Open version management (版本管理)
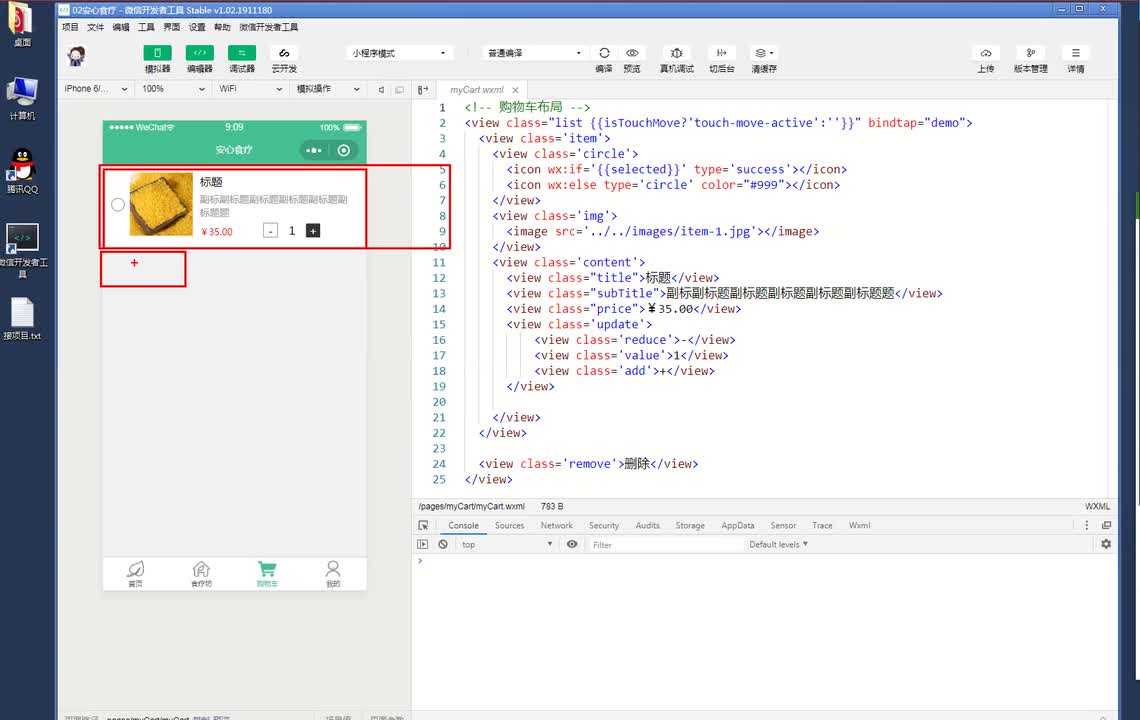Image resolution: width=1140 pixels, height=720 pixels. (1030, 53)
